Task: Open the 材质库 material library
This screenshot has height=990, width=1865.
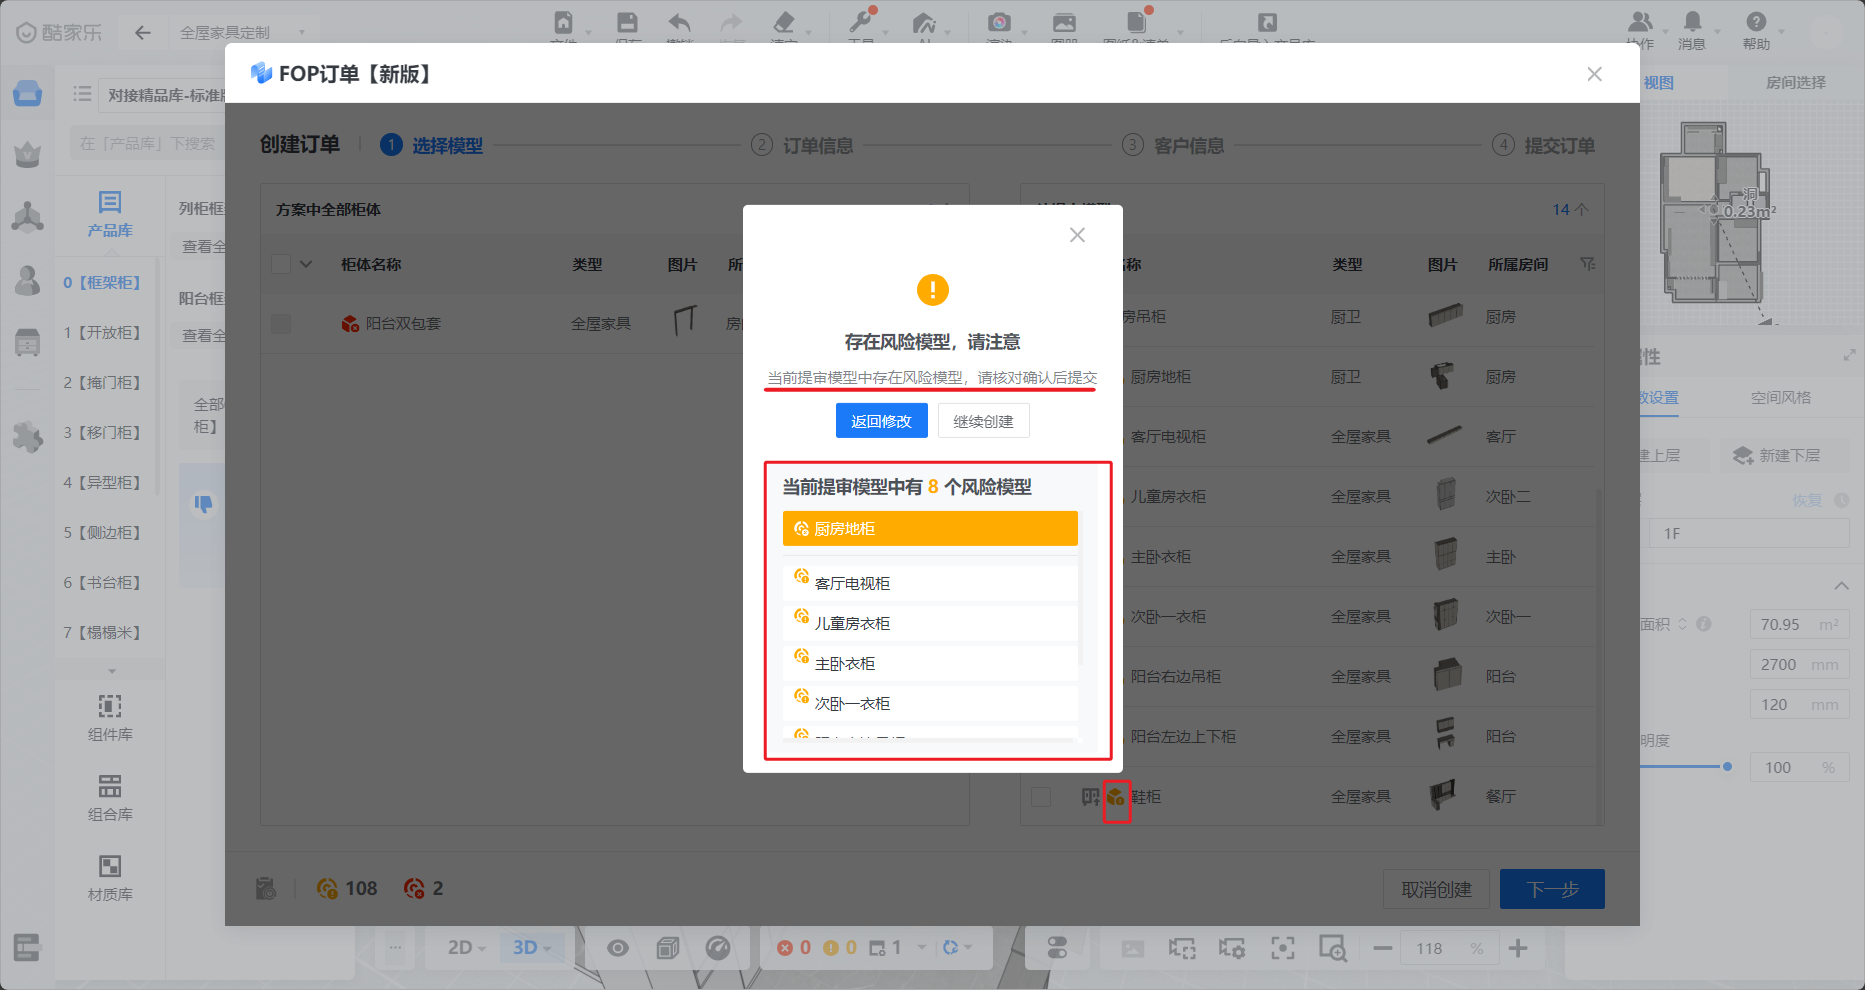Action: click(110, 877)
